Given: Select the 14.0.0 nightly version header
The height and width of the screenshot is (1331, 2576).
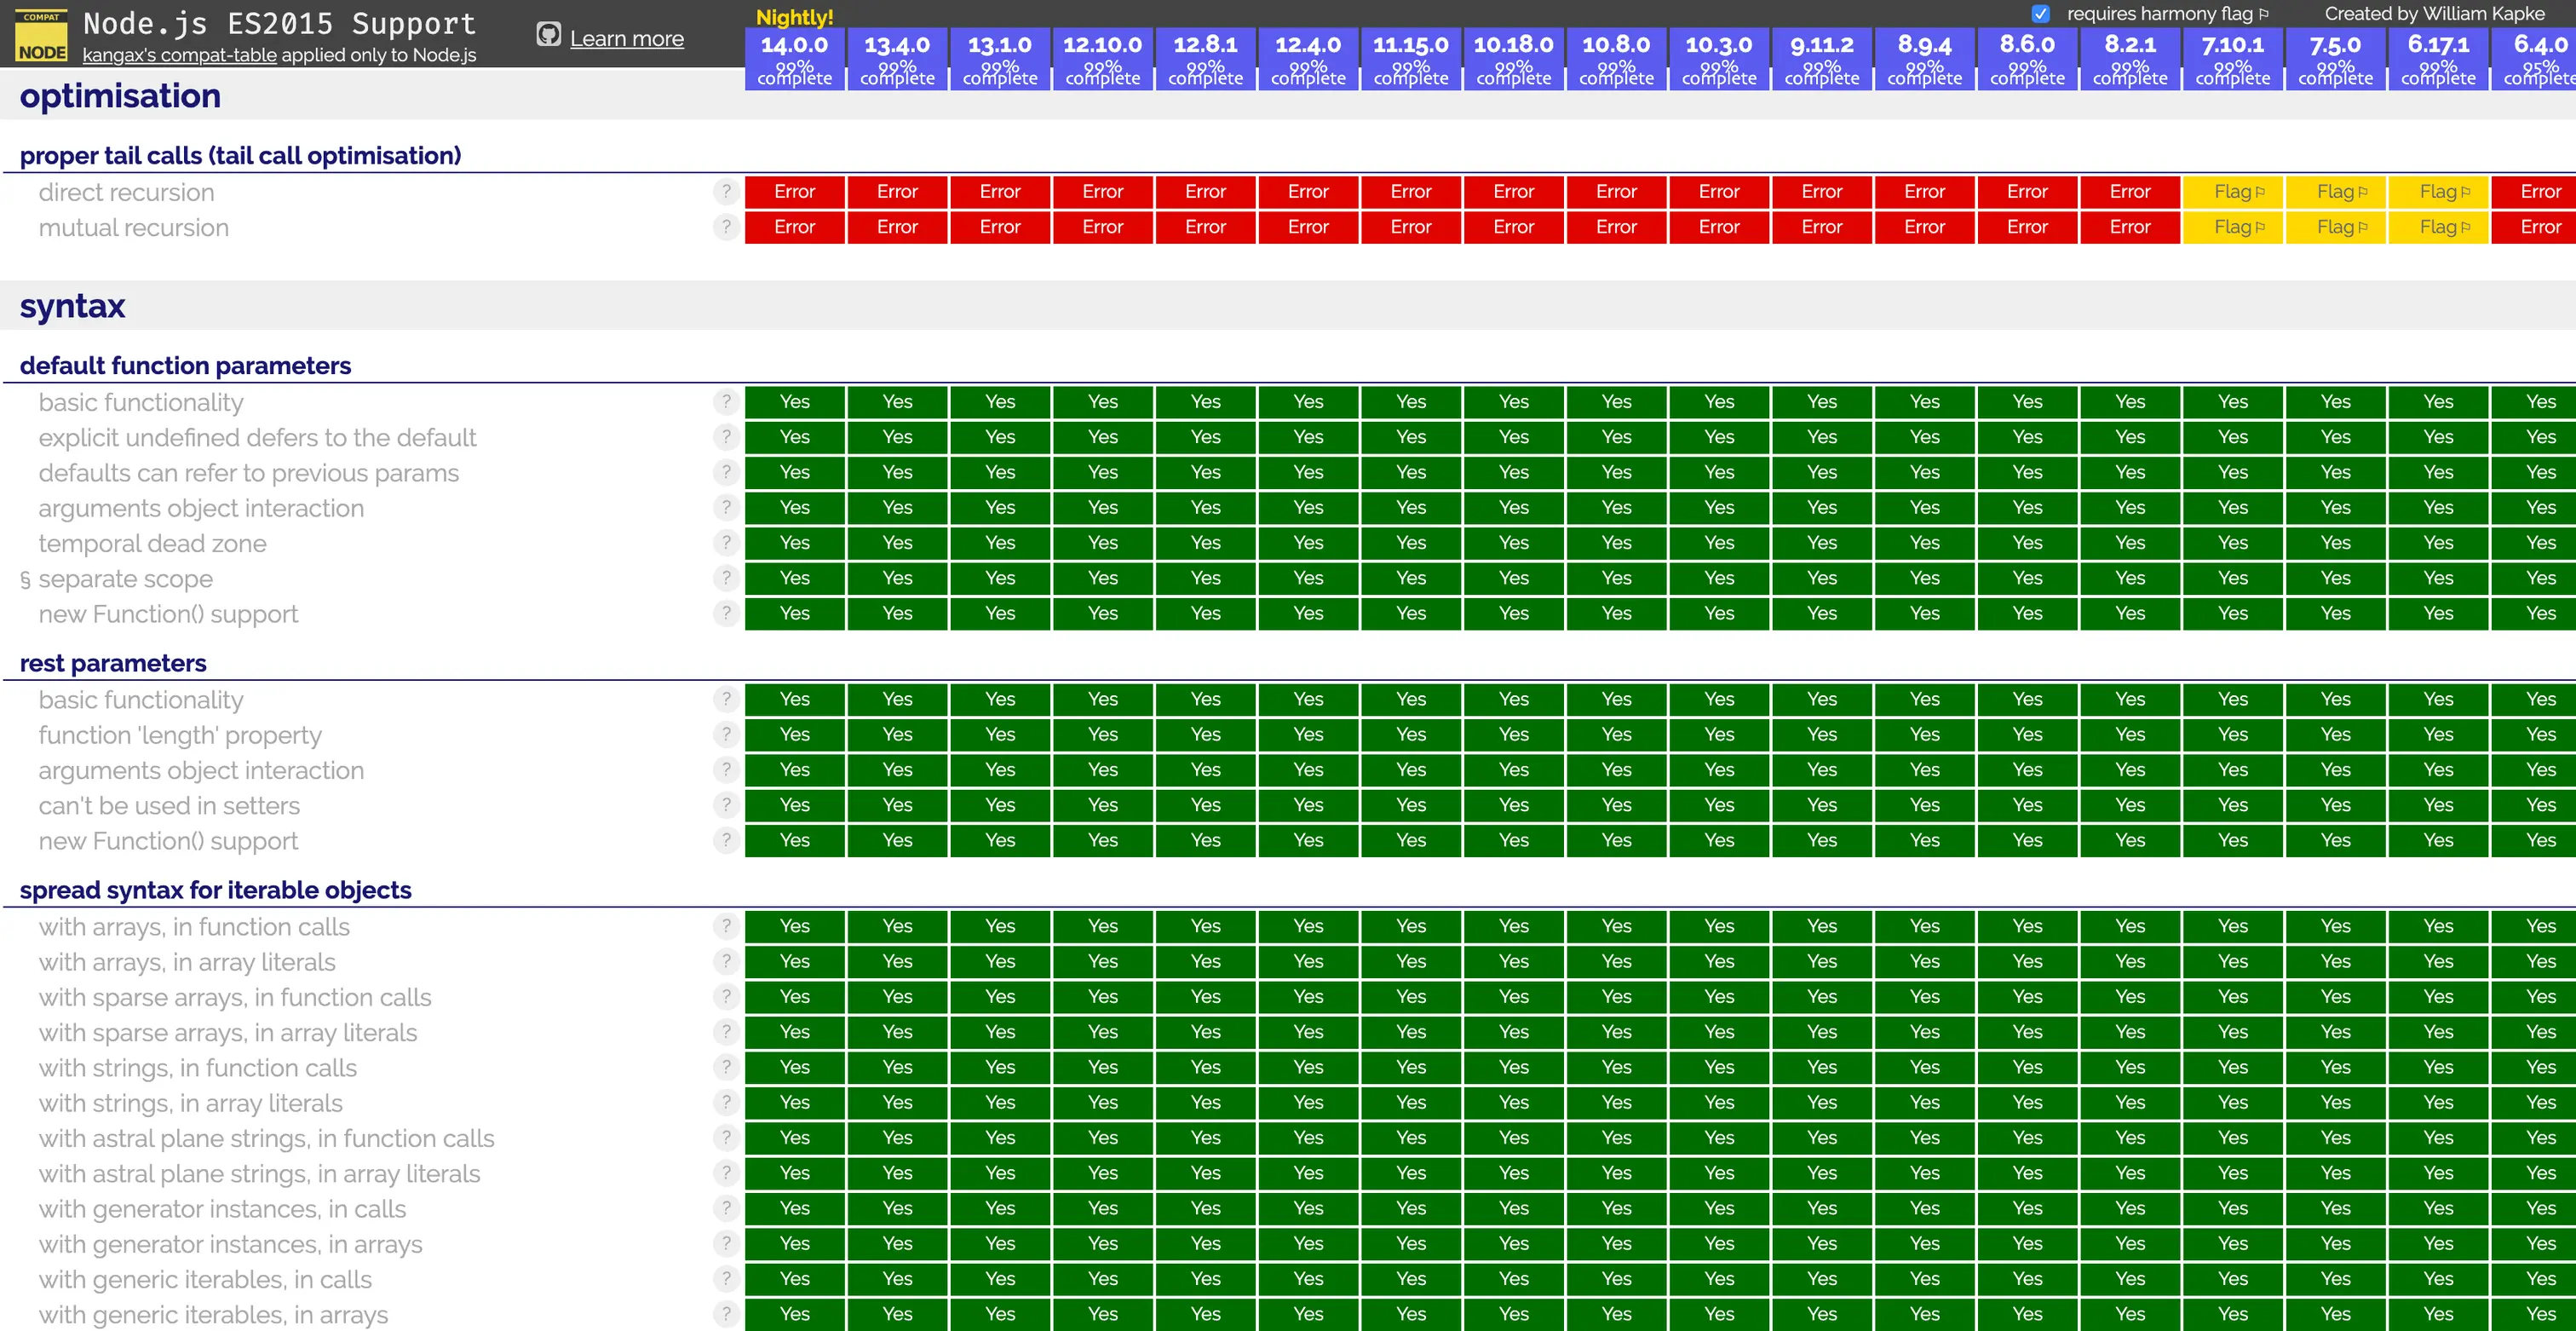Looking at the screenshot, I should pos(794,58).
